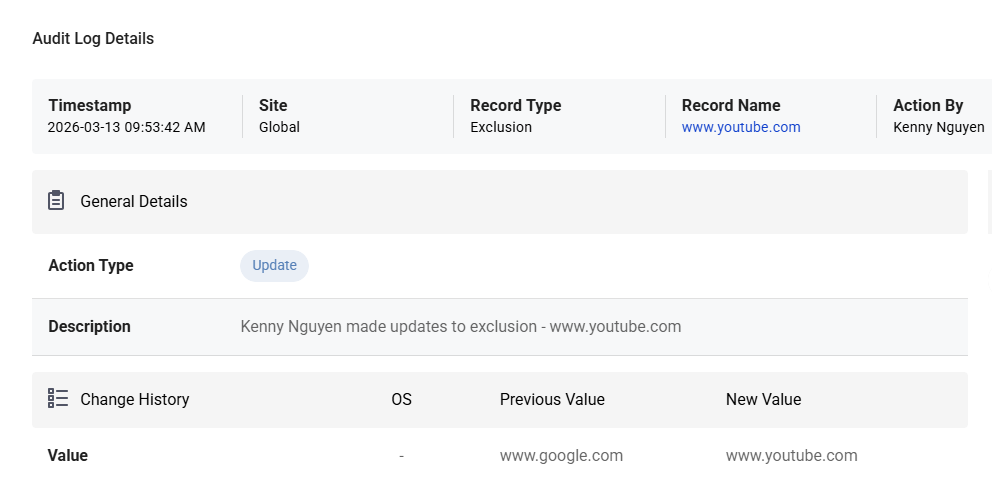Click the Audit Log Details heading
Image resolution: width=992 pixels, height=479 pixels.
[93, 39]
